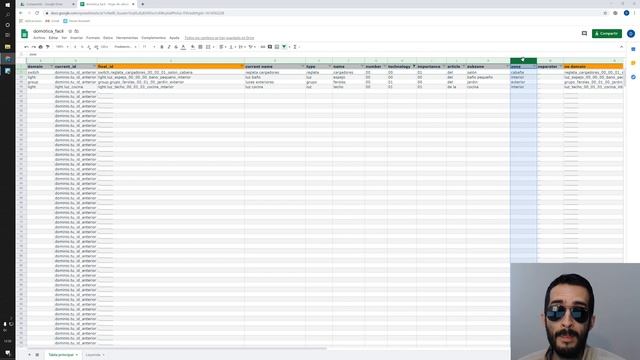The height and width of the screenshot is (360, 640).
Task: Open the text color picker
Action: [x=183, y=47]
